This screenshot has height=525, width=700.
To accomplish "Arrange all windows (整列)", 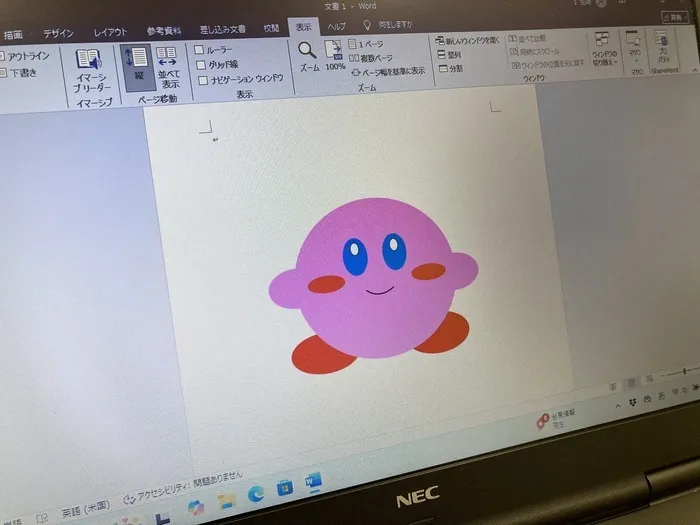I will point(449,55).
